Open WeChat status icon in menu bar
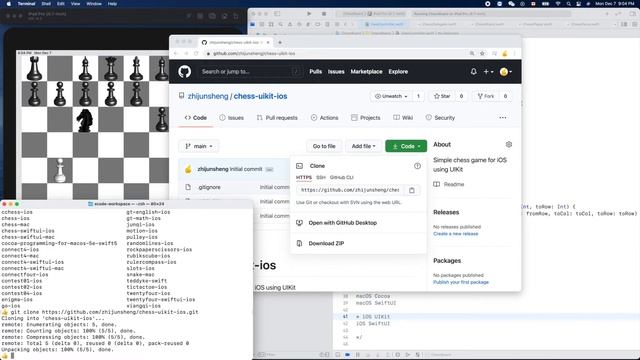 [511, 4]
